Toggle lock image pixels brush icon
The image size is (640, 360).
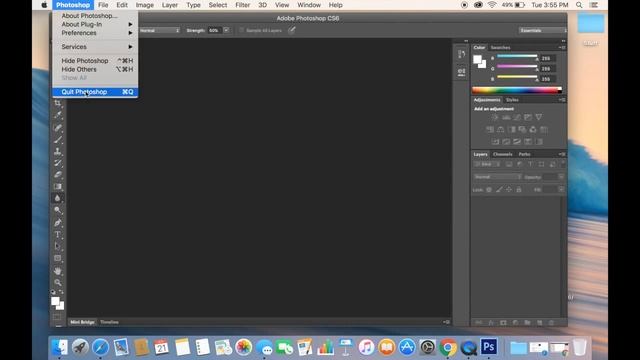(499, 190)
